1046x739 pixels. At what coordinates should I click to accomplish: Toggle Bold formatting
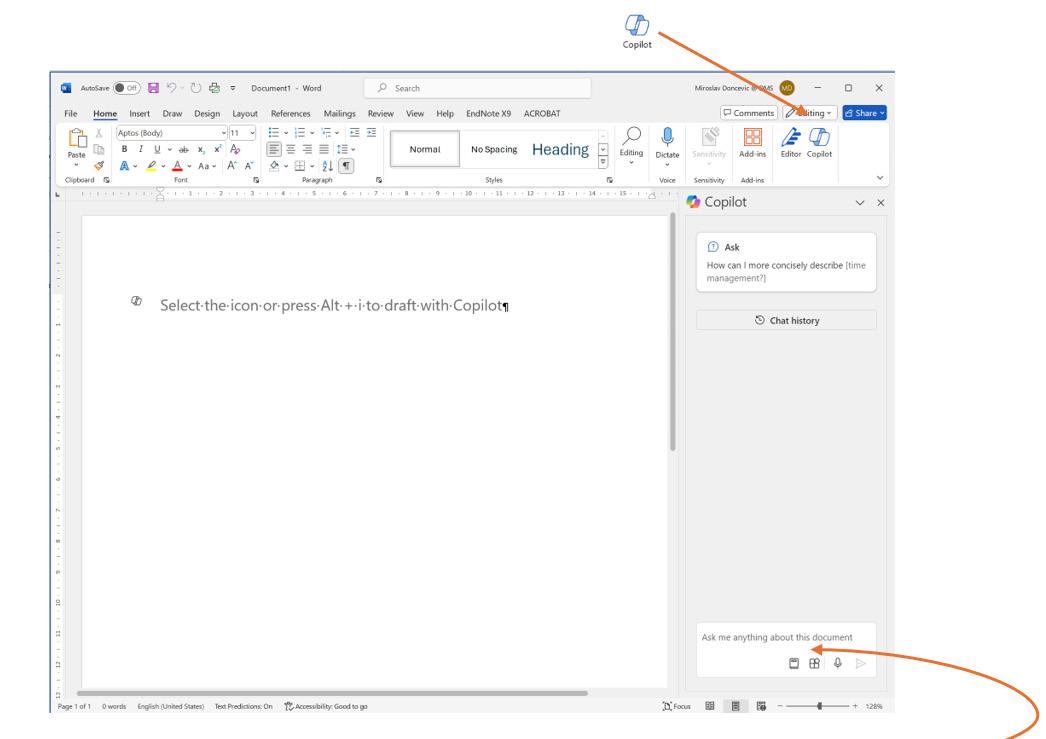pos(124,149)
